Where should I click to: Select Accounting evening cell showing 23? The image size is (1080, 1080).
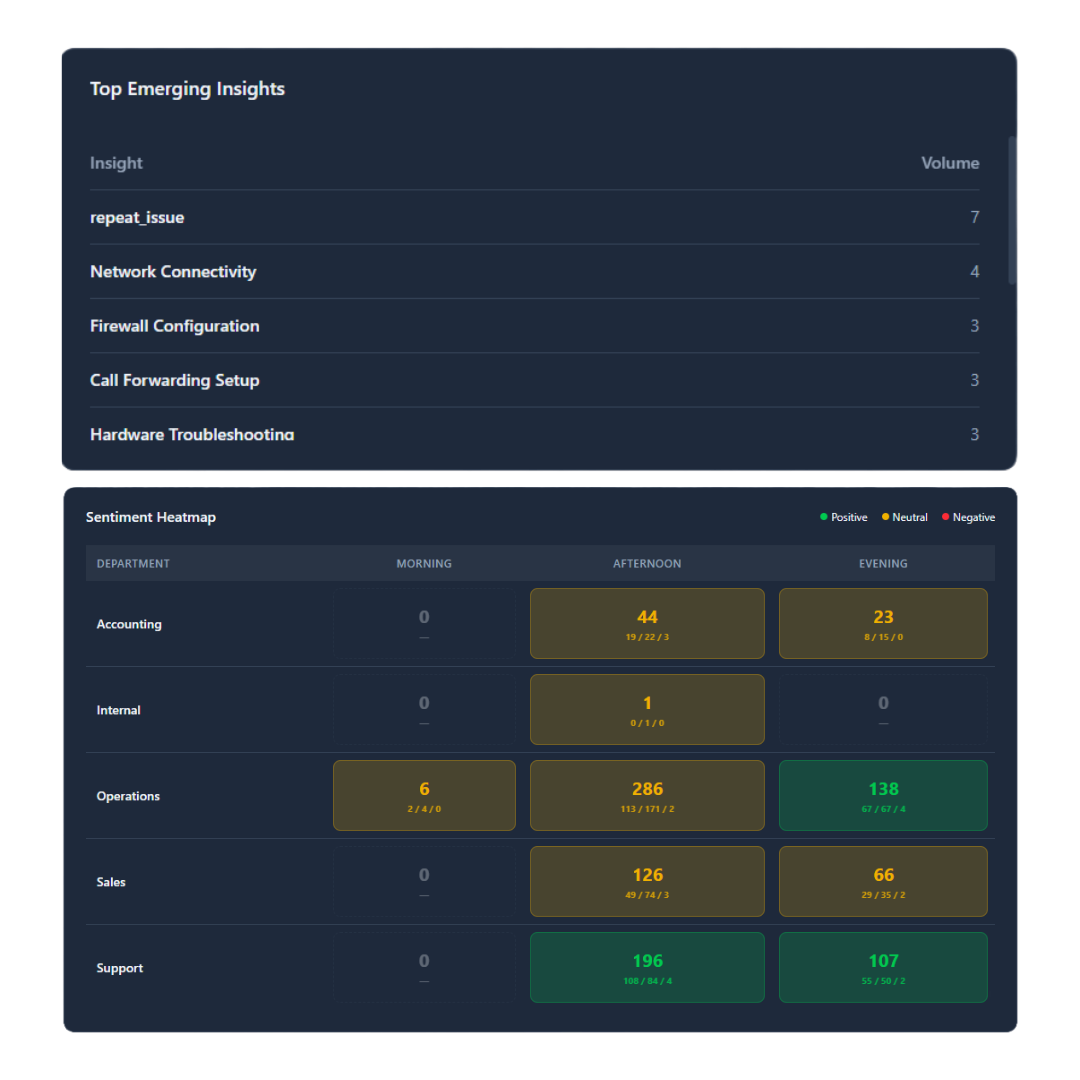pyautogui.click(x=883, y=623)
